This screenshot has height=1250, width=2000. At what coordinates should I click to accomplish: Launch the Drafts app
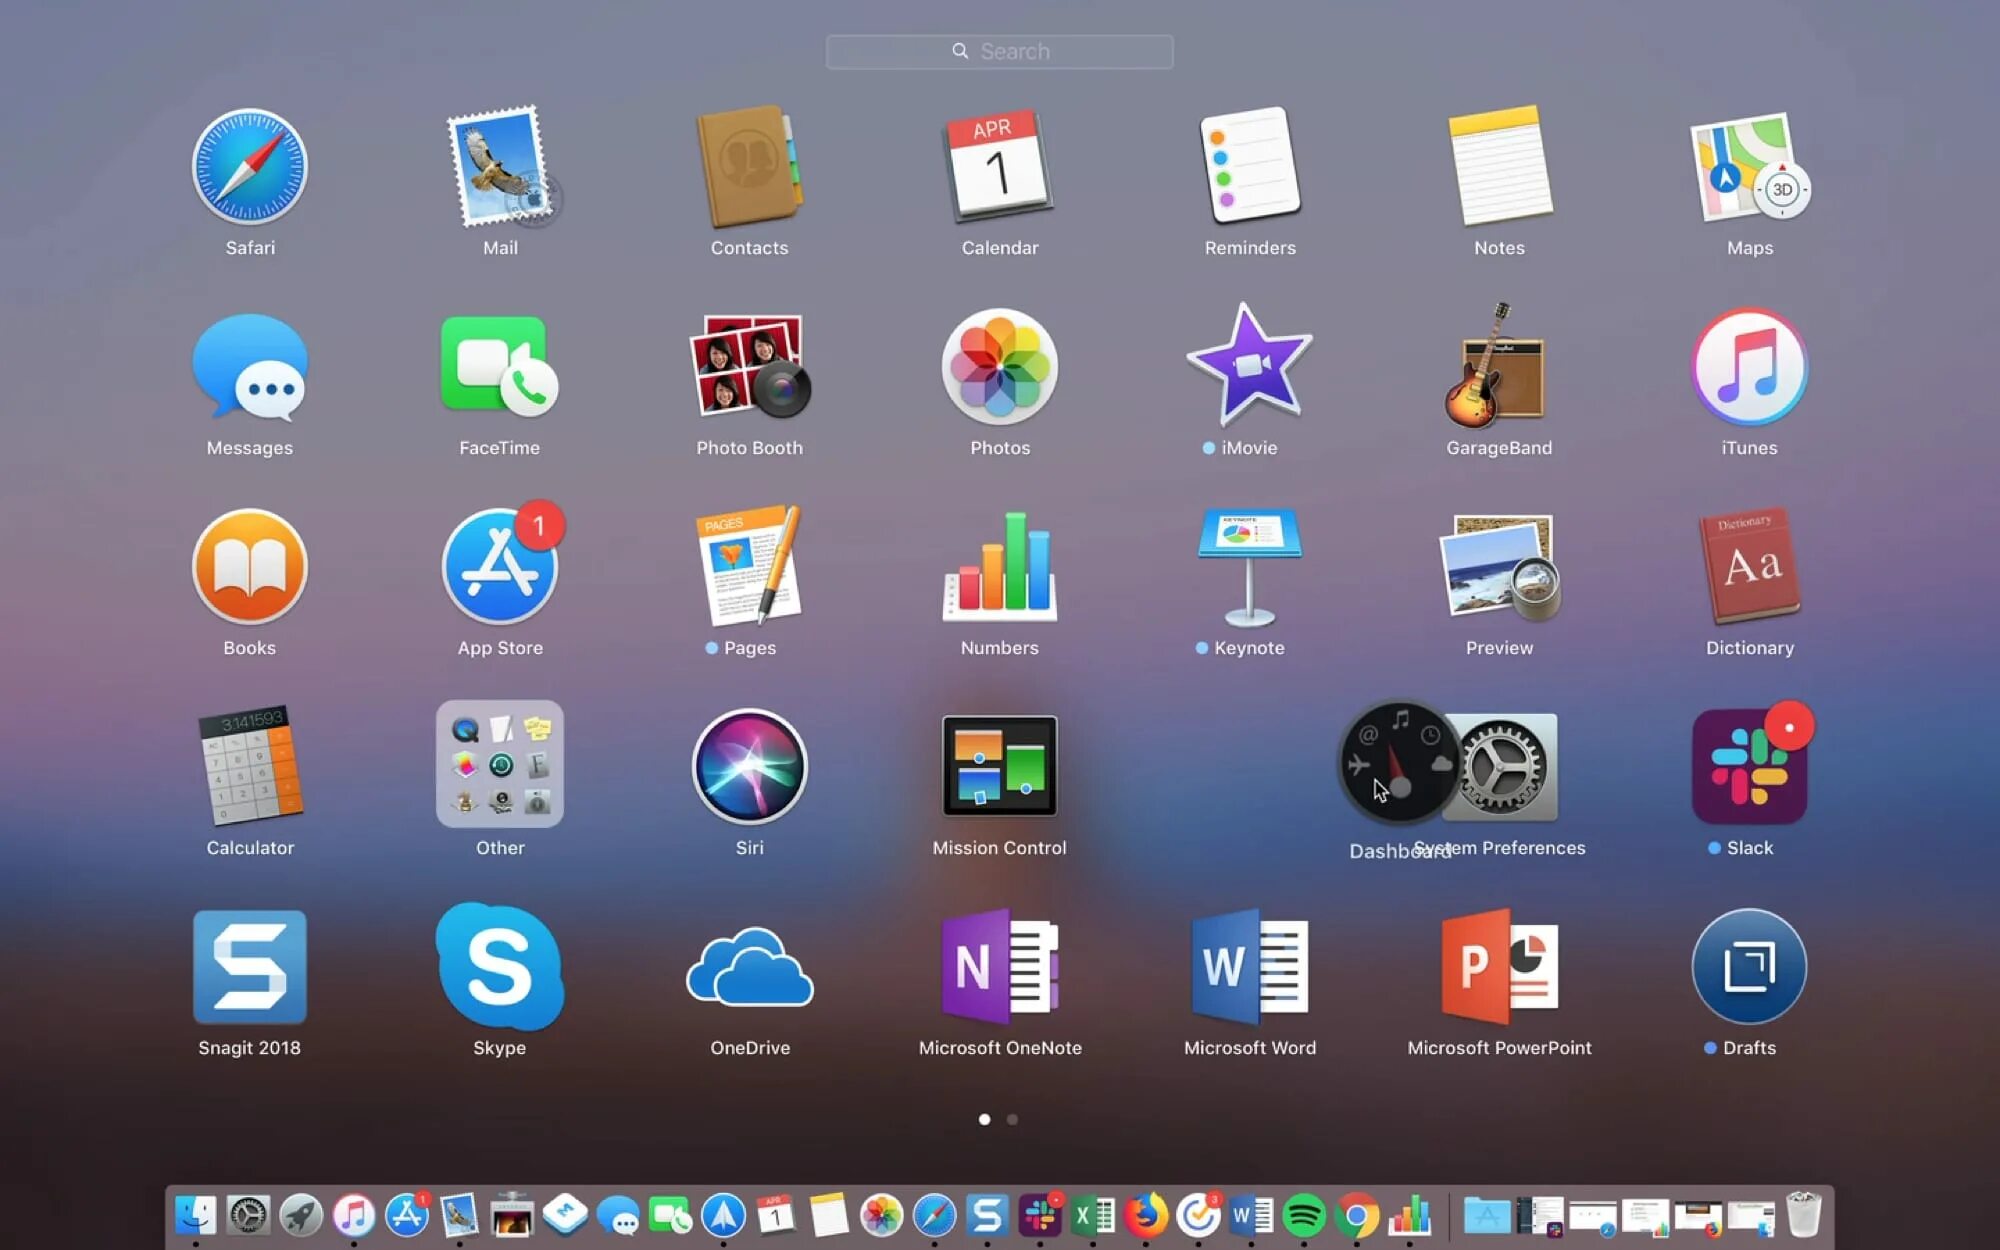(1748, 967)
